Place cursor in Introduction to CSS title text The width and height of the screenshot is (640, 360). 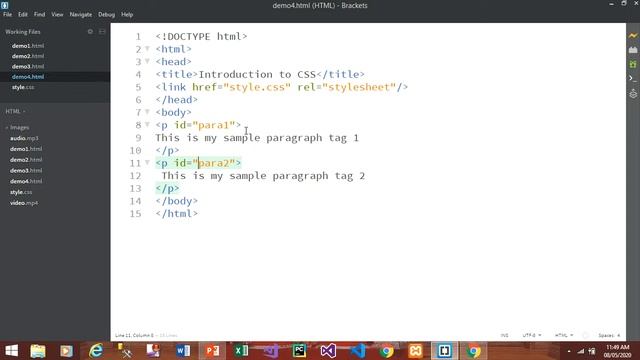[x=257, y=74]
